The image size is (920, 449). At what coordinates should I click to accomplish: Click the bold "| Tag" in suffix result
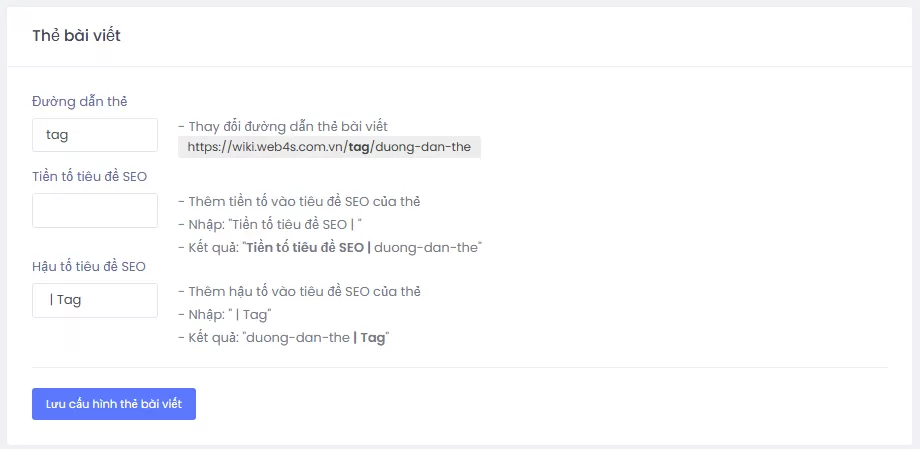[x=368, y=338]
